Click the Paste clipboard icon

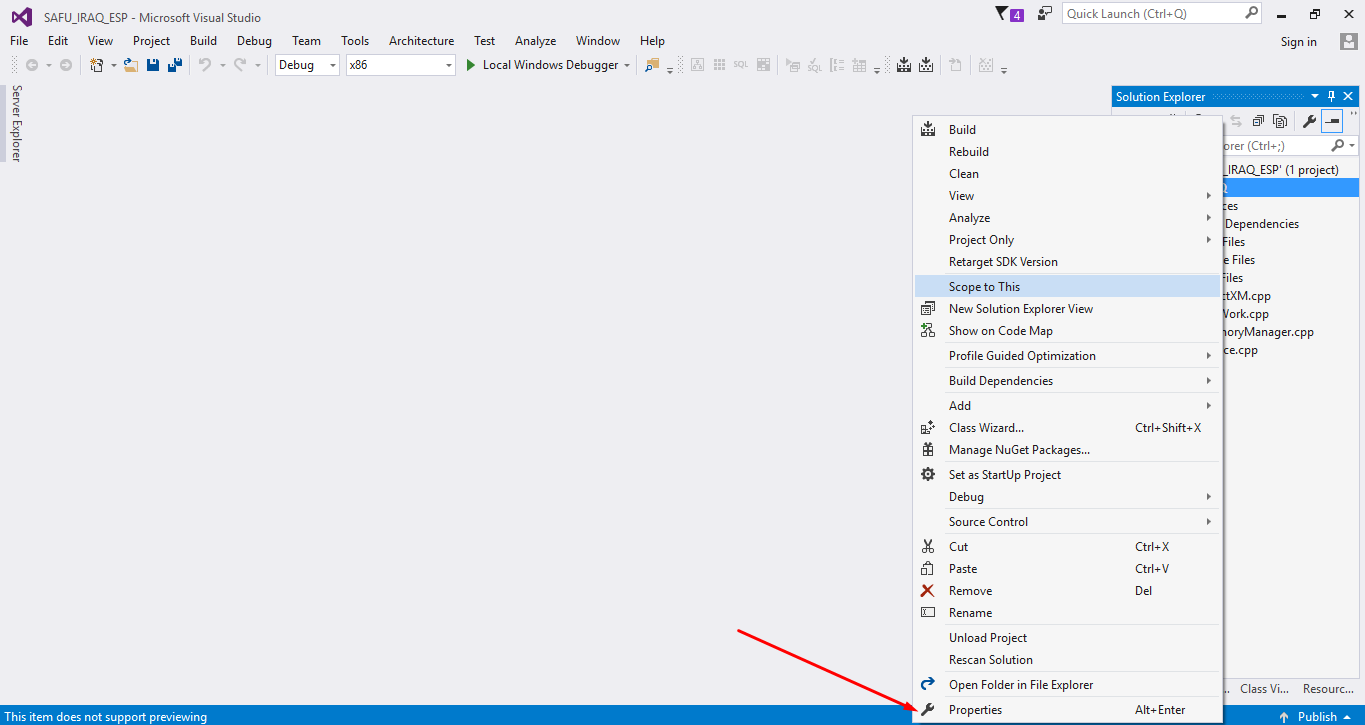tap(928, 569)
